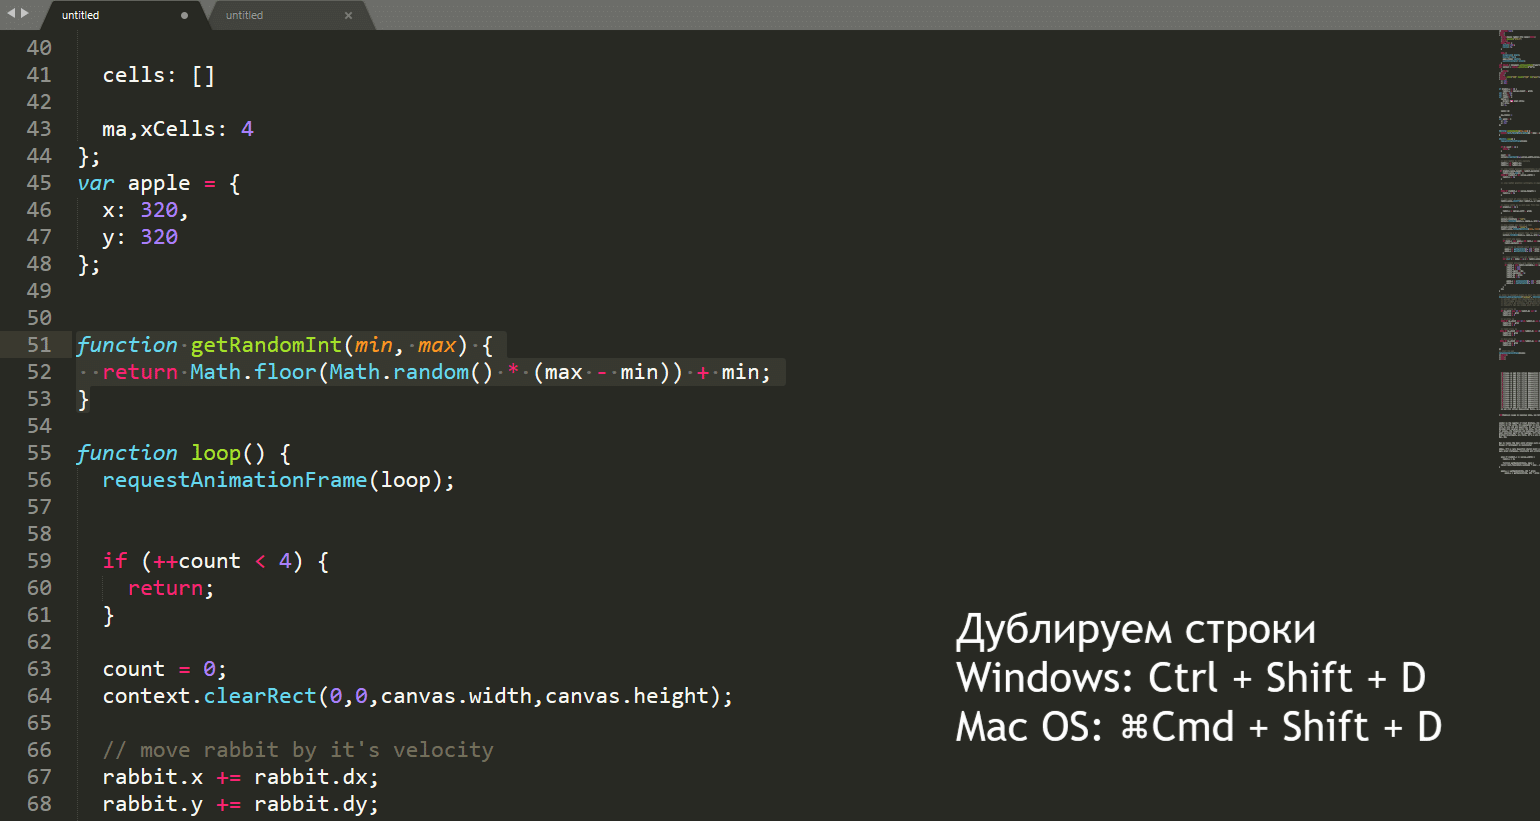Click 'Math.random()' call text
This screenshot has height=821, width=1540.
click(x=411, y=372)
